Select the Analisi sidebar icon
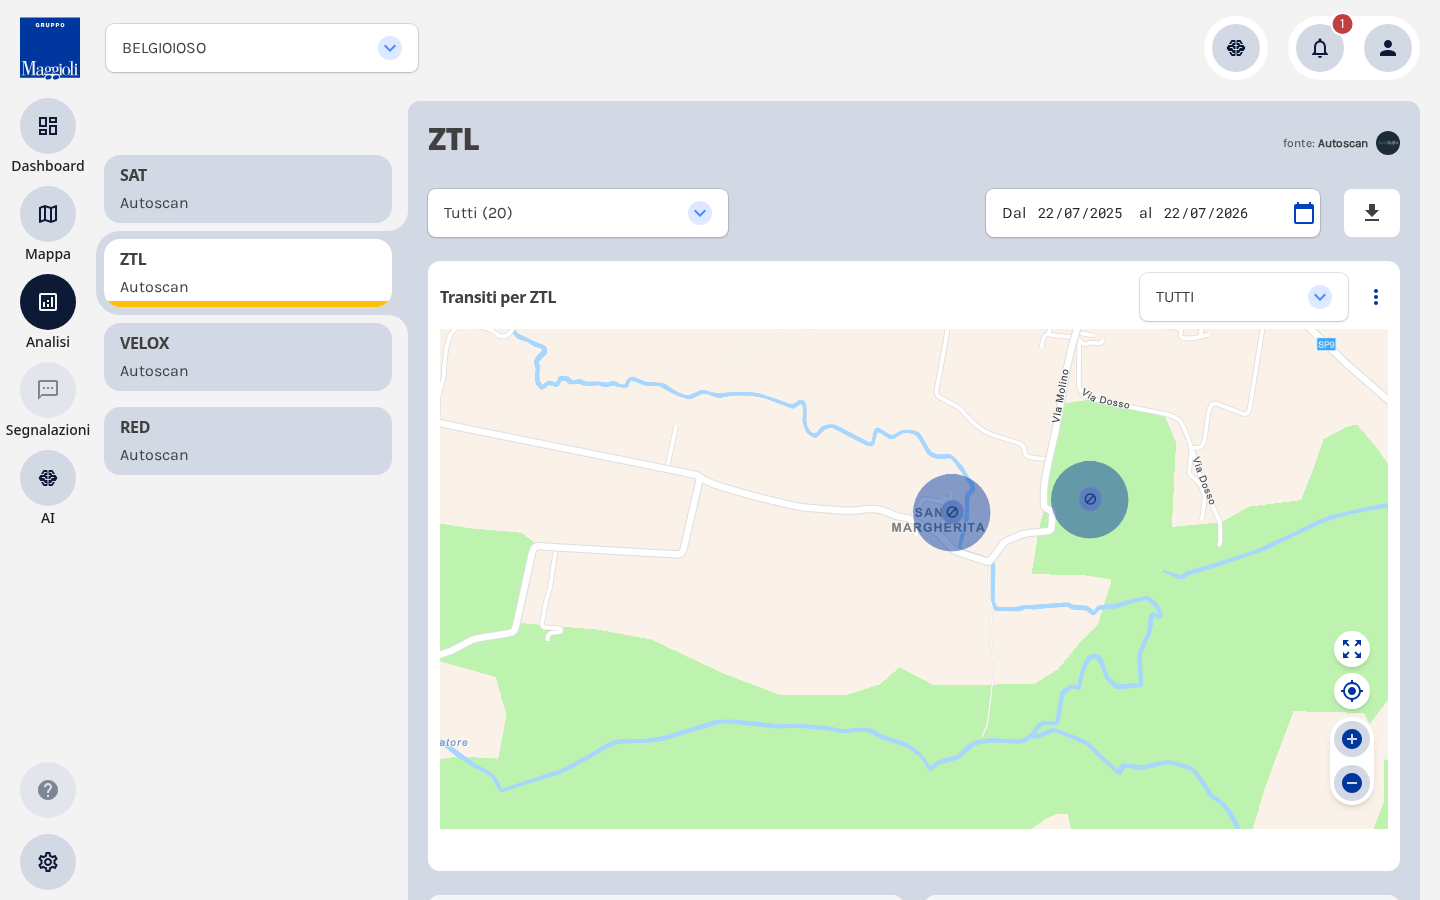Screen dimensions: 1440x900 [x=48, y=302]
